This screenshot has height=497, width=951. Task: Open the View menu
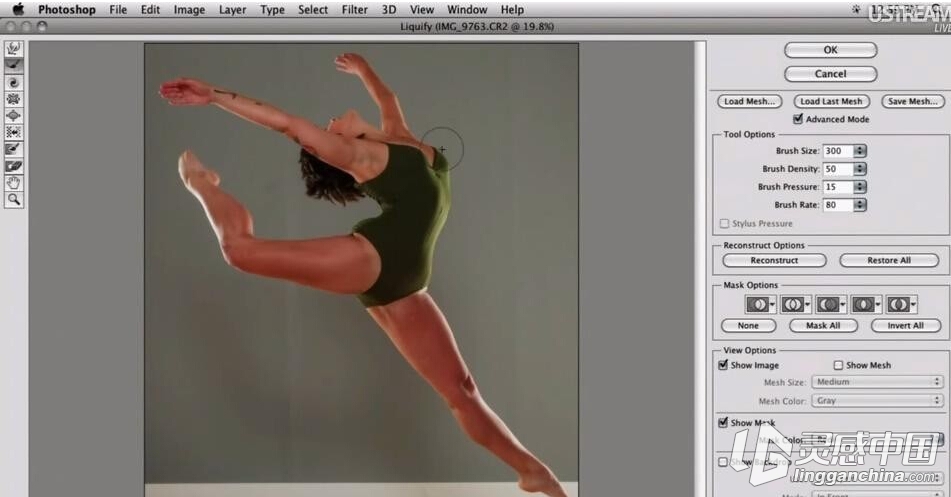[x=422, y=10]
